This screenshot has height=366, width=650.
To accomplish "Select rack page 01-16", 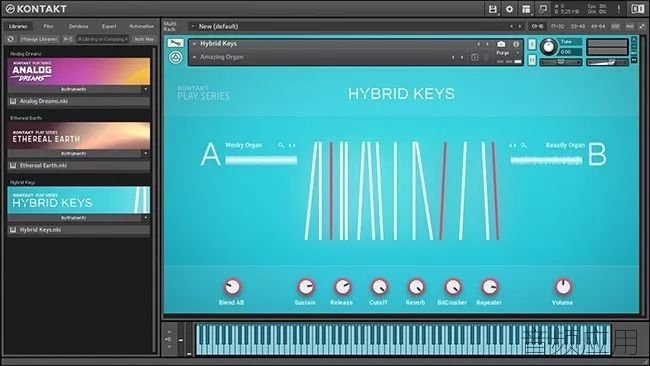I will pos(538,26).
